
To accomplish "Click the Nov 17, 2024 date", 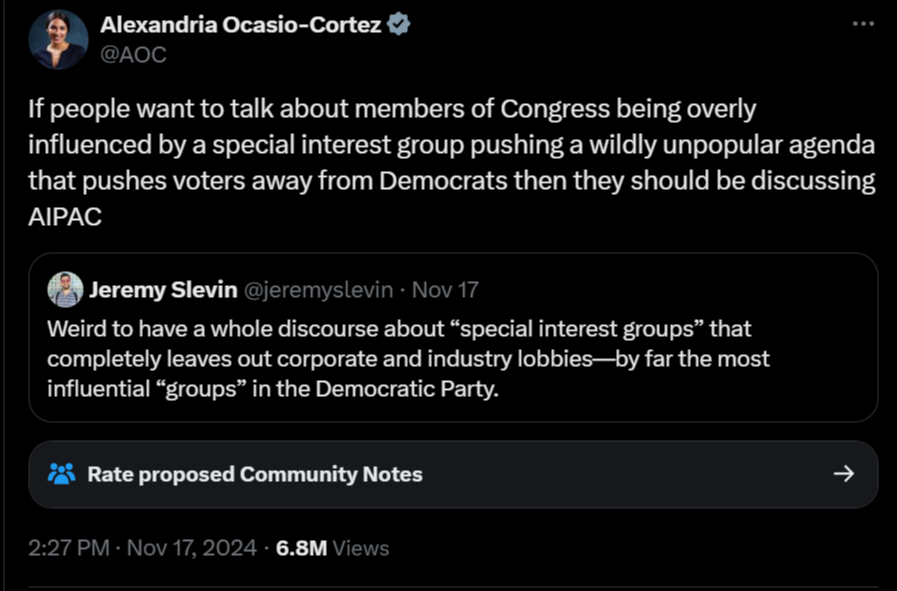I will [192, 548].
